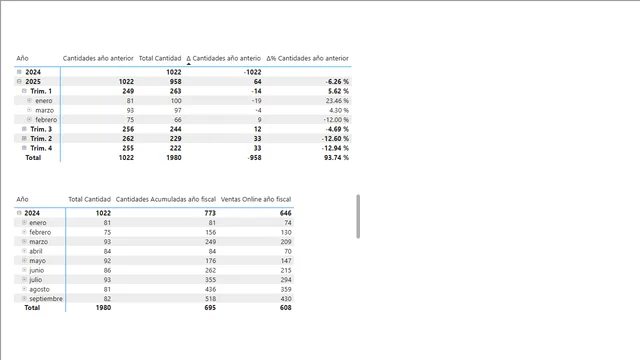The width and height of the screenshot is (640, 360).
Task: Expand the septiembre month row
Action: (24, 298)
